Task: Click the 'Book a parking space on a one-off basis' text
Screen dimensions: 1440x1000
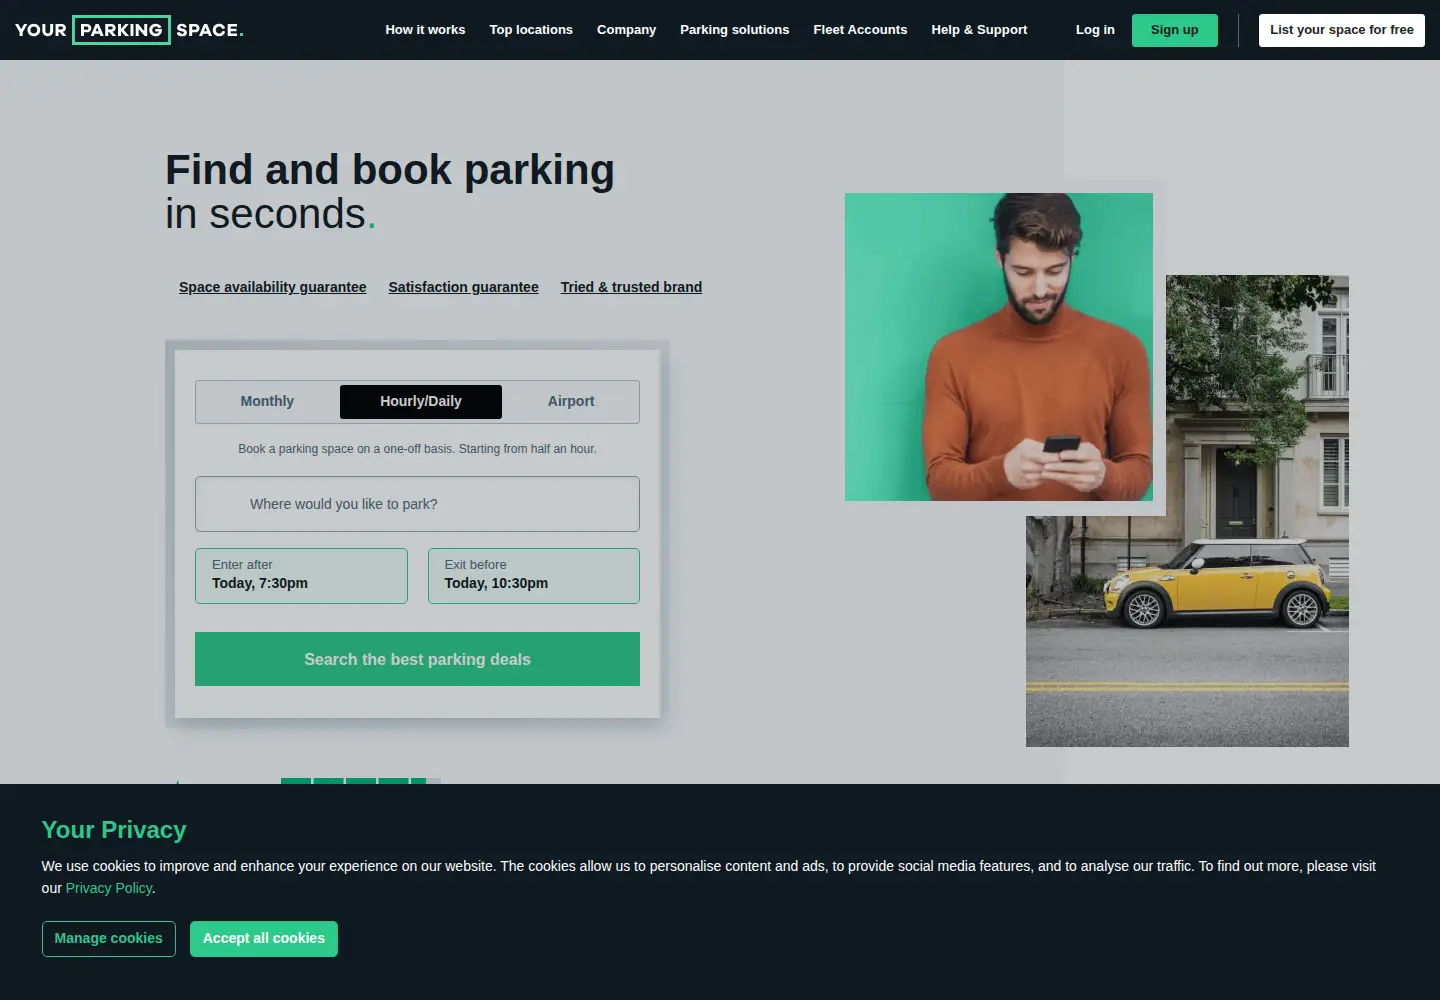Action: coord(417,449)
